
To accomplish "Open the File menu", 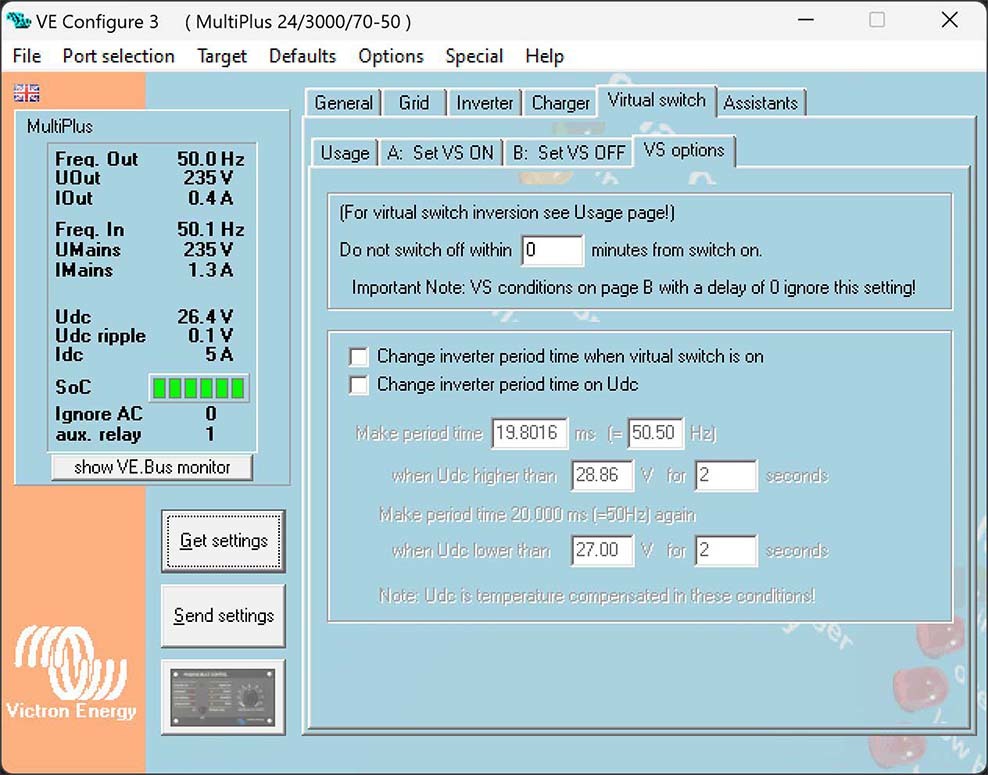I will click(x=27, y=56).
